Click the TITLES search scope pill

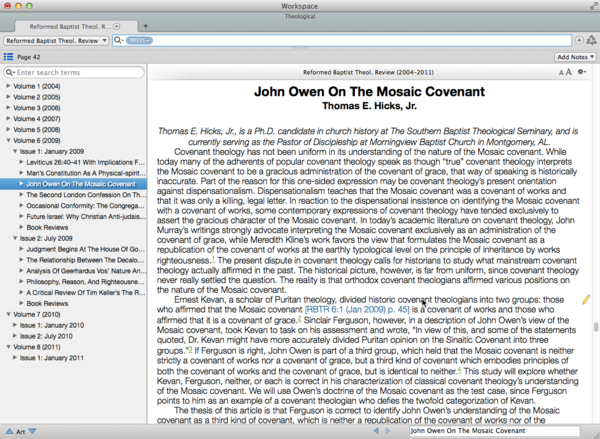[139, 40]
